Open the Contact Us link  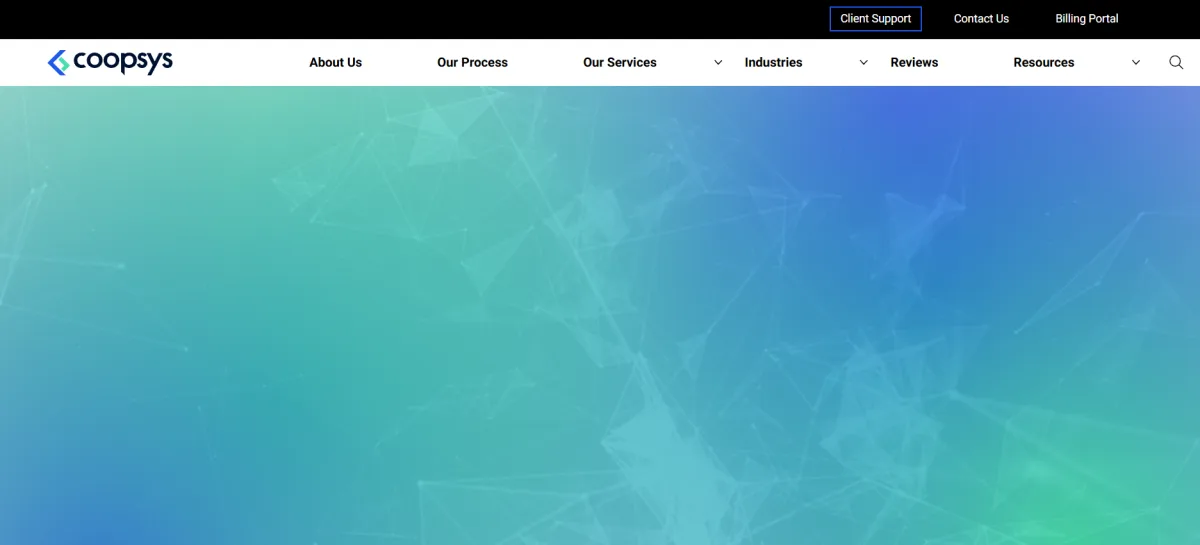pyautogui.click(x=981, y=19)
